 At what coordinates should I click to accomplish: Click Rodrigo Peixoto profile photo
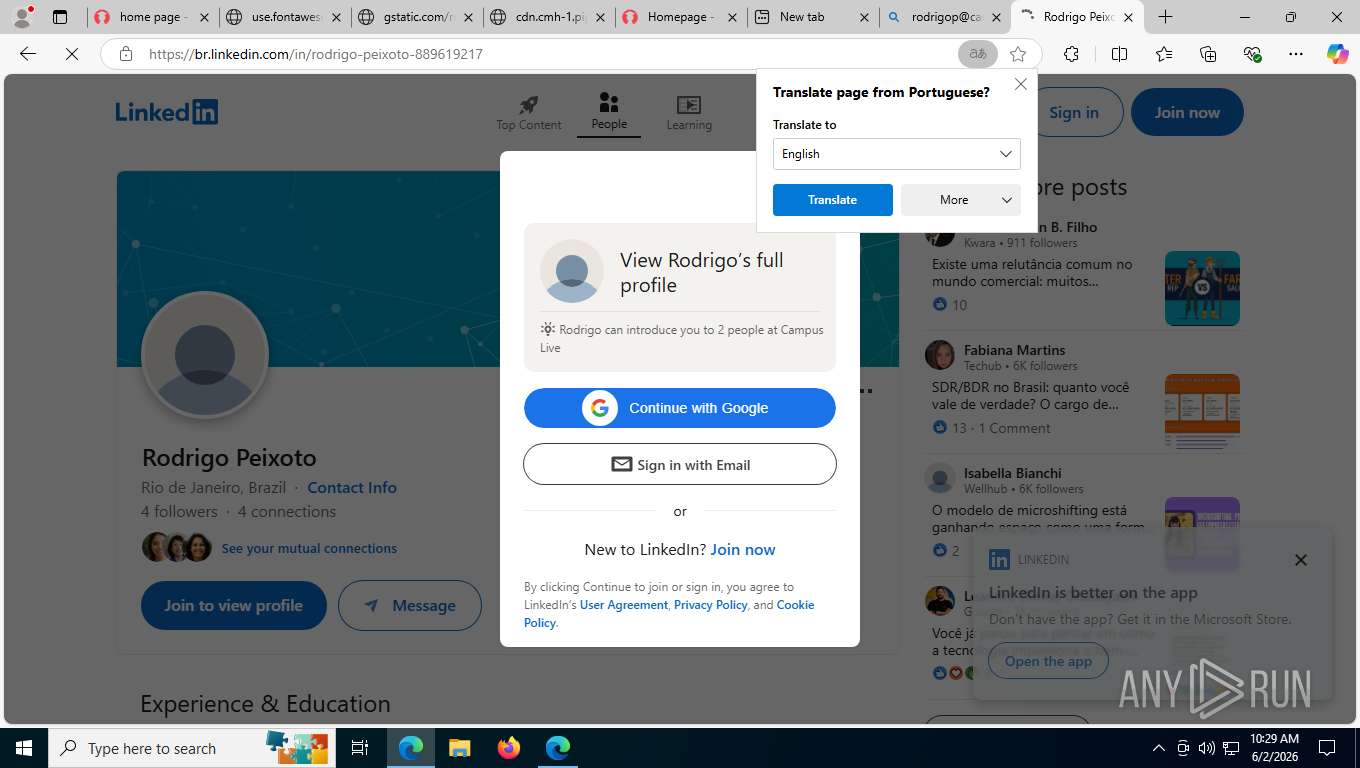[x=205, y=355]
